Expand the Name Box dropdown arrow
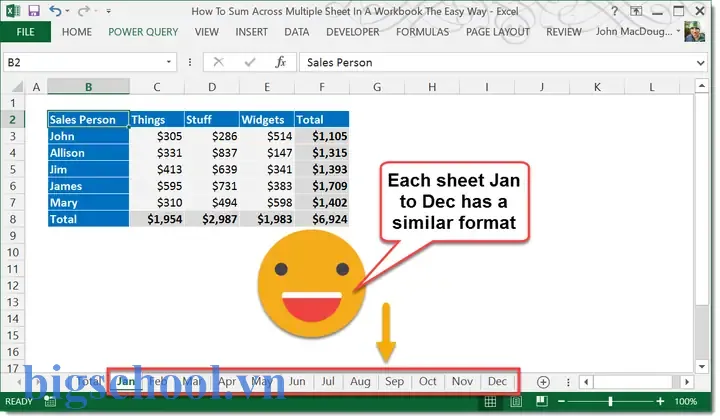Image resolution: width=720 pixels, height=420 pixels. tap(169, 62)
